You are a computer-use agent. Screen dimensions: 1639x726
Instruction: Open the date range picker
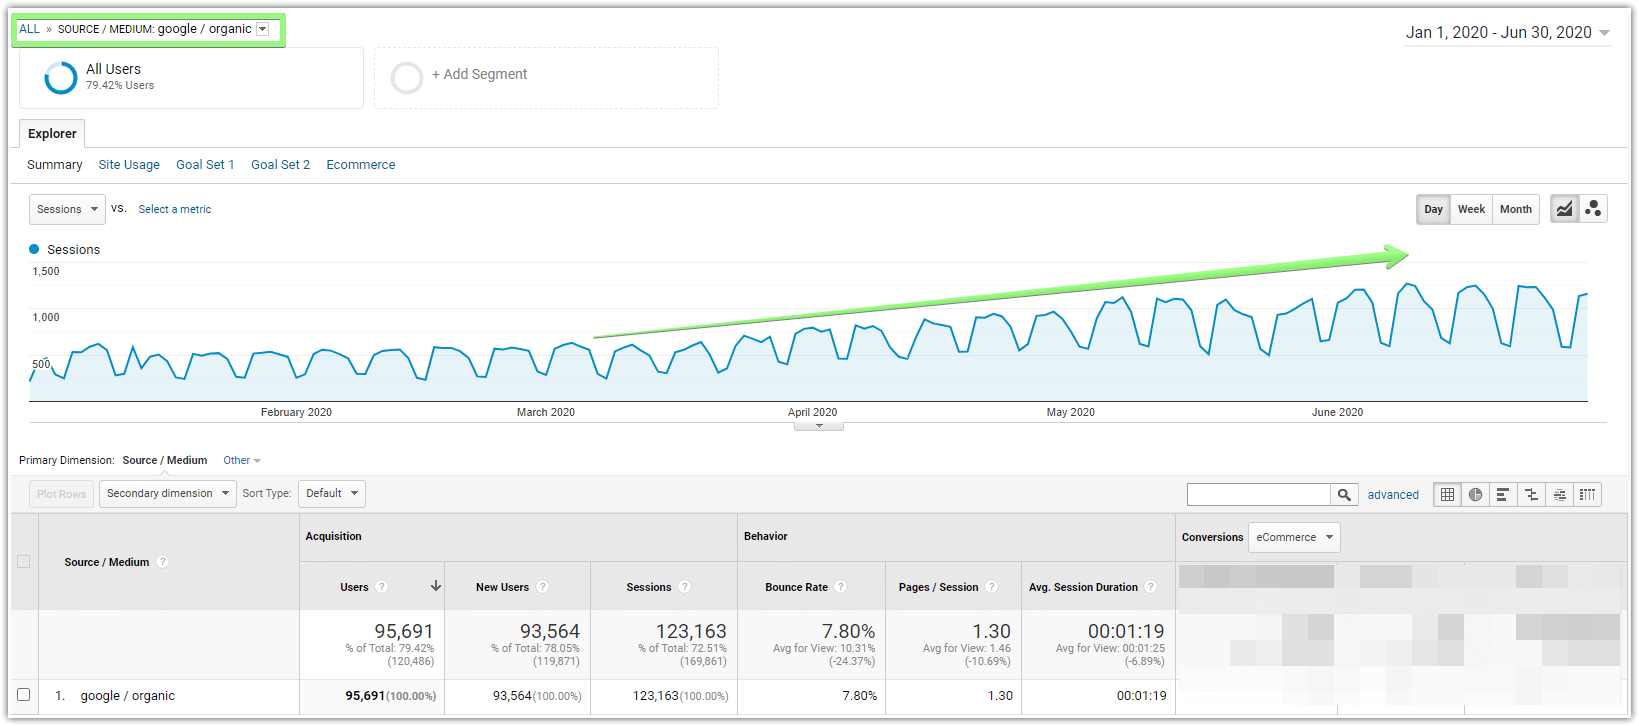point(1508,32)
